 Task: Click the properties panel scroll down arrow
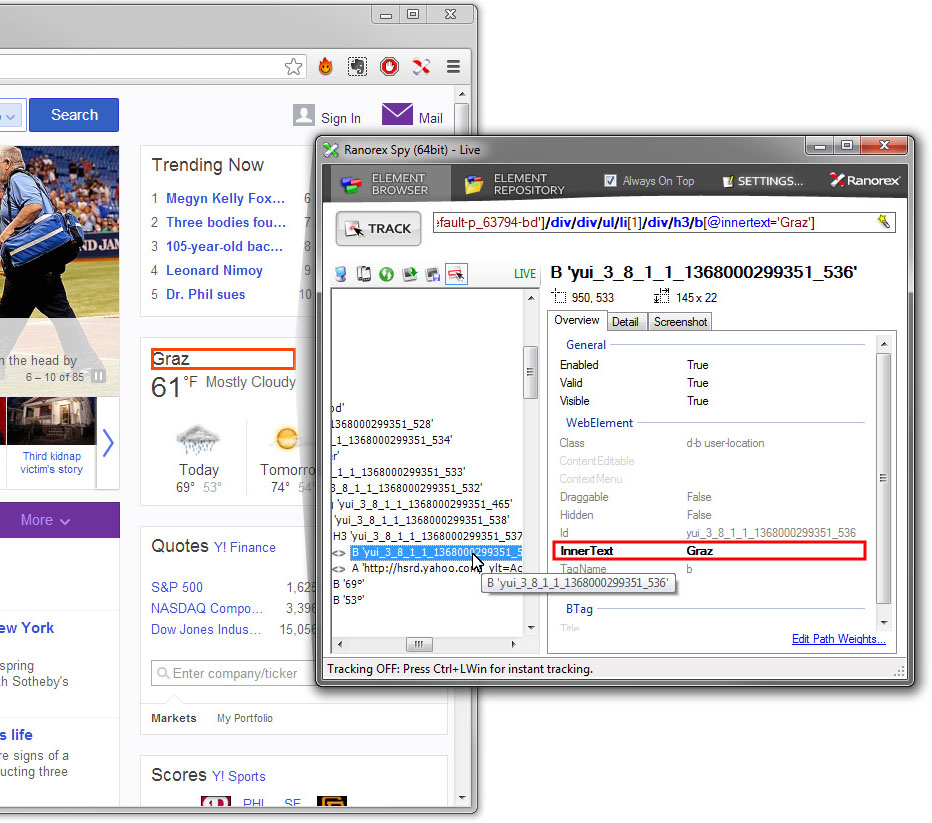click(884, 622)
